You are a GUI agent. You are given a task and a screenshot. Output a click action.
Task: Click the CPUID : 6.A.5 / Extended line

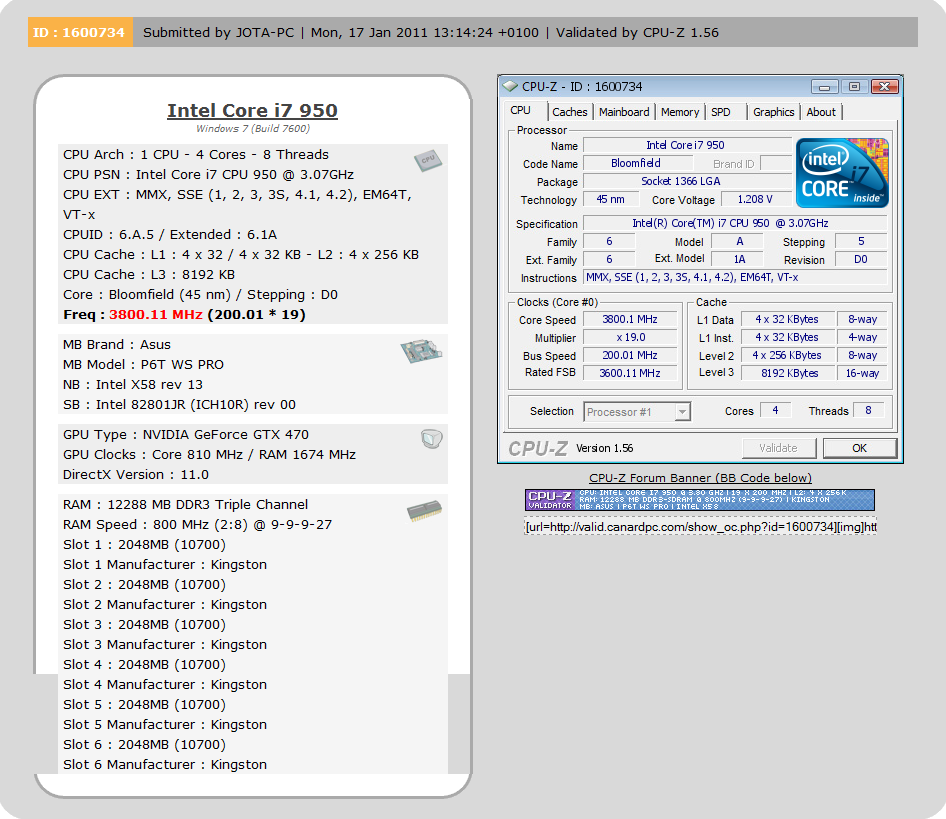coord(170,234)
